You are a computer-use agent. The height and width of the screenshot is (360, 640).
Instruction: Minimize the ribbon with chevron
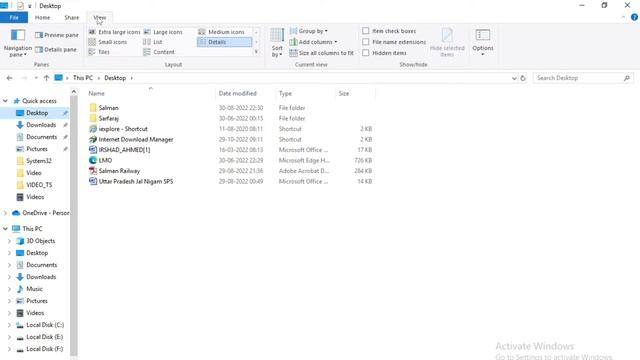pos(623,18)
